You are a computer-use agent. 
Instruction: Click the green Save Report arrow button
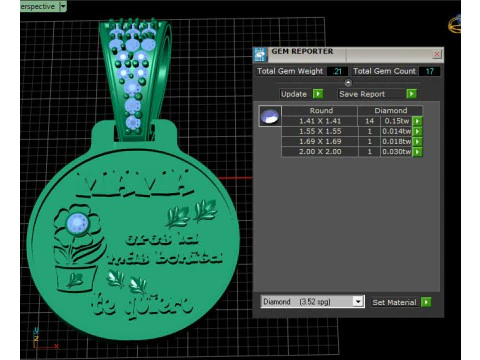[x=411, y=94]
